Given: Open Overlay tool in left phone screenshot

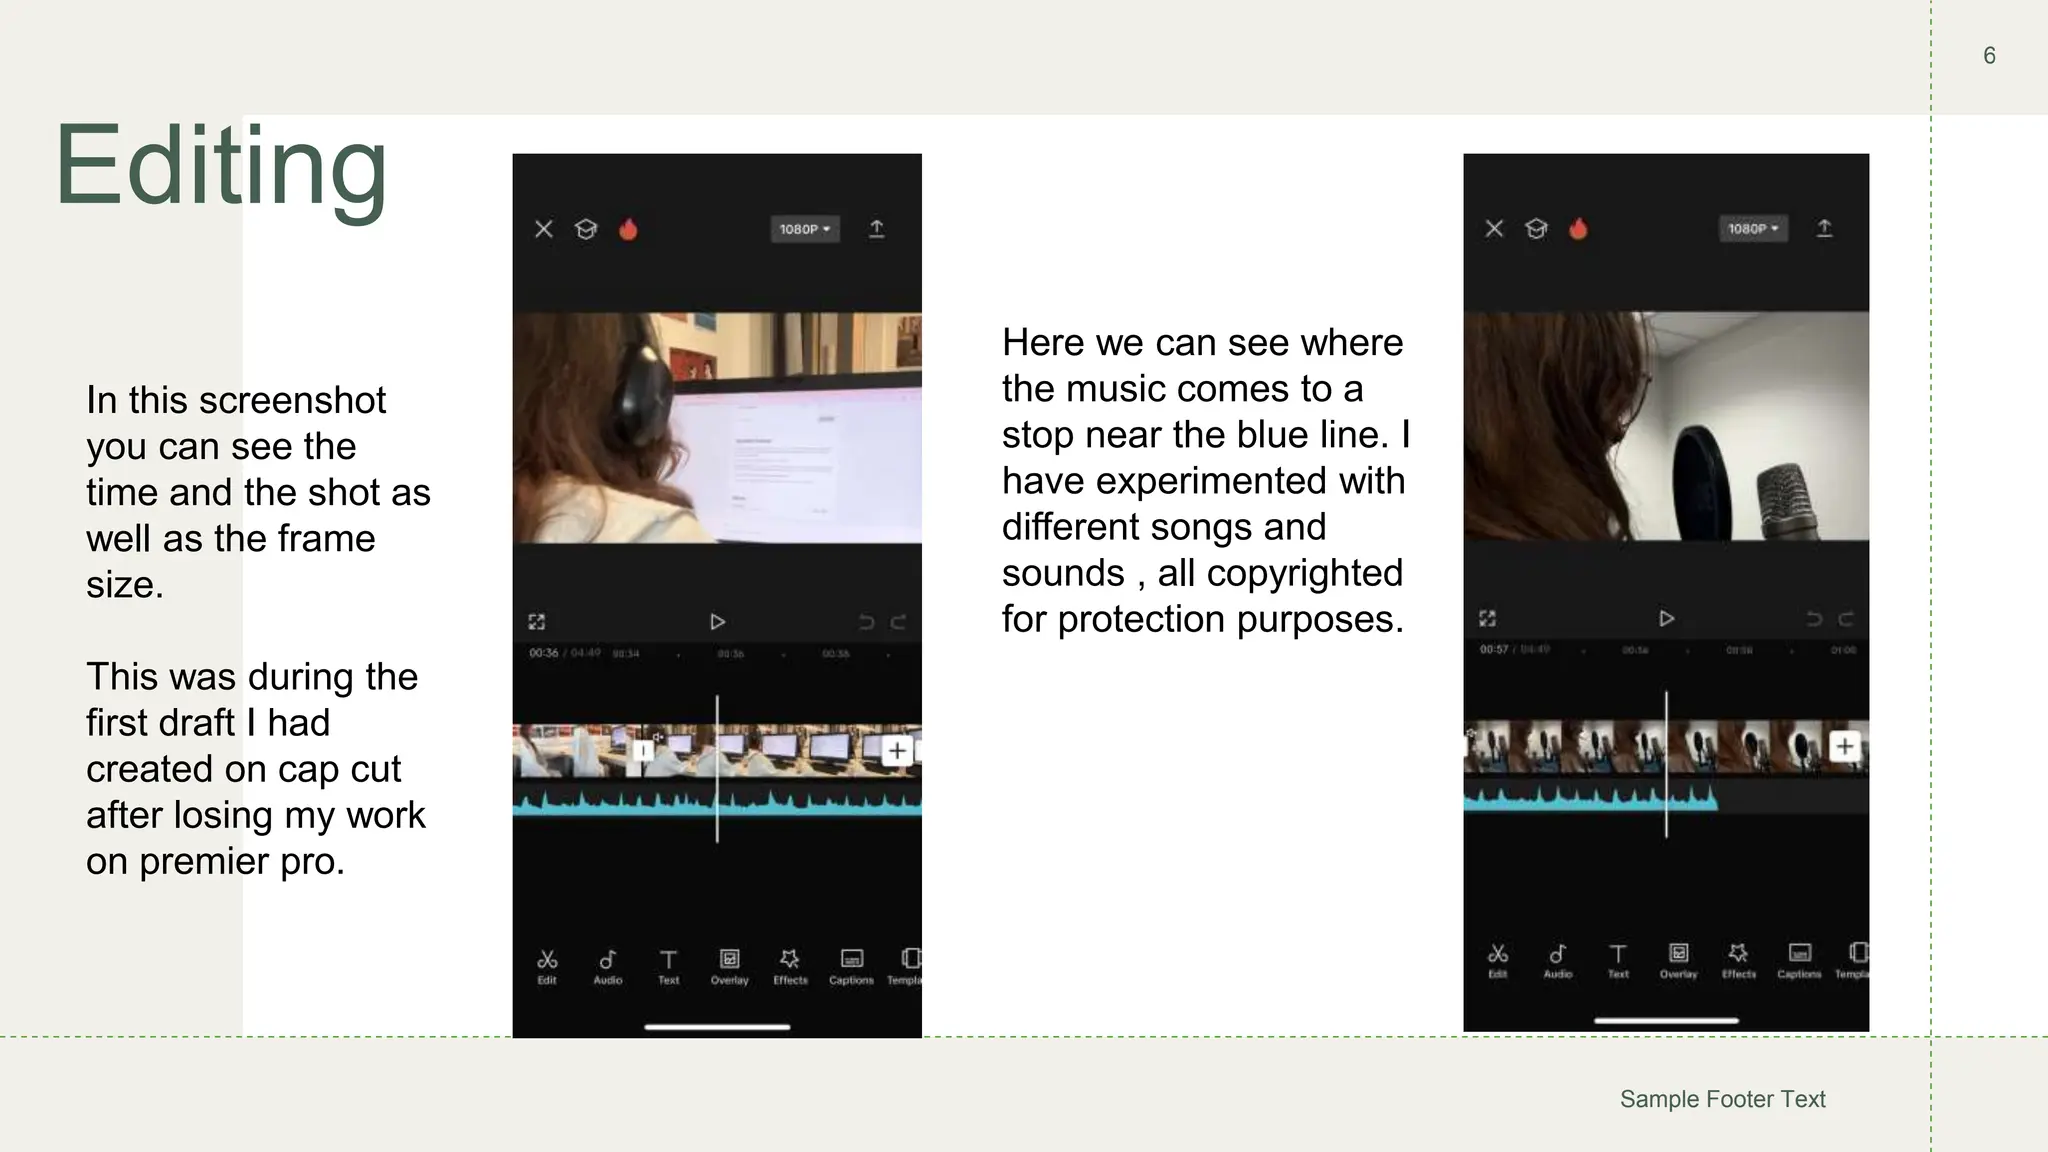Looking at the screenshot, I should coord(729,964).
